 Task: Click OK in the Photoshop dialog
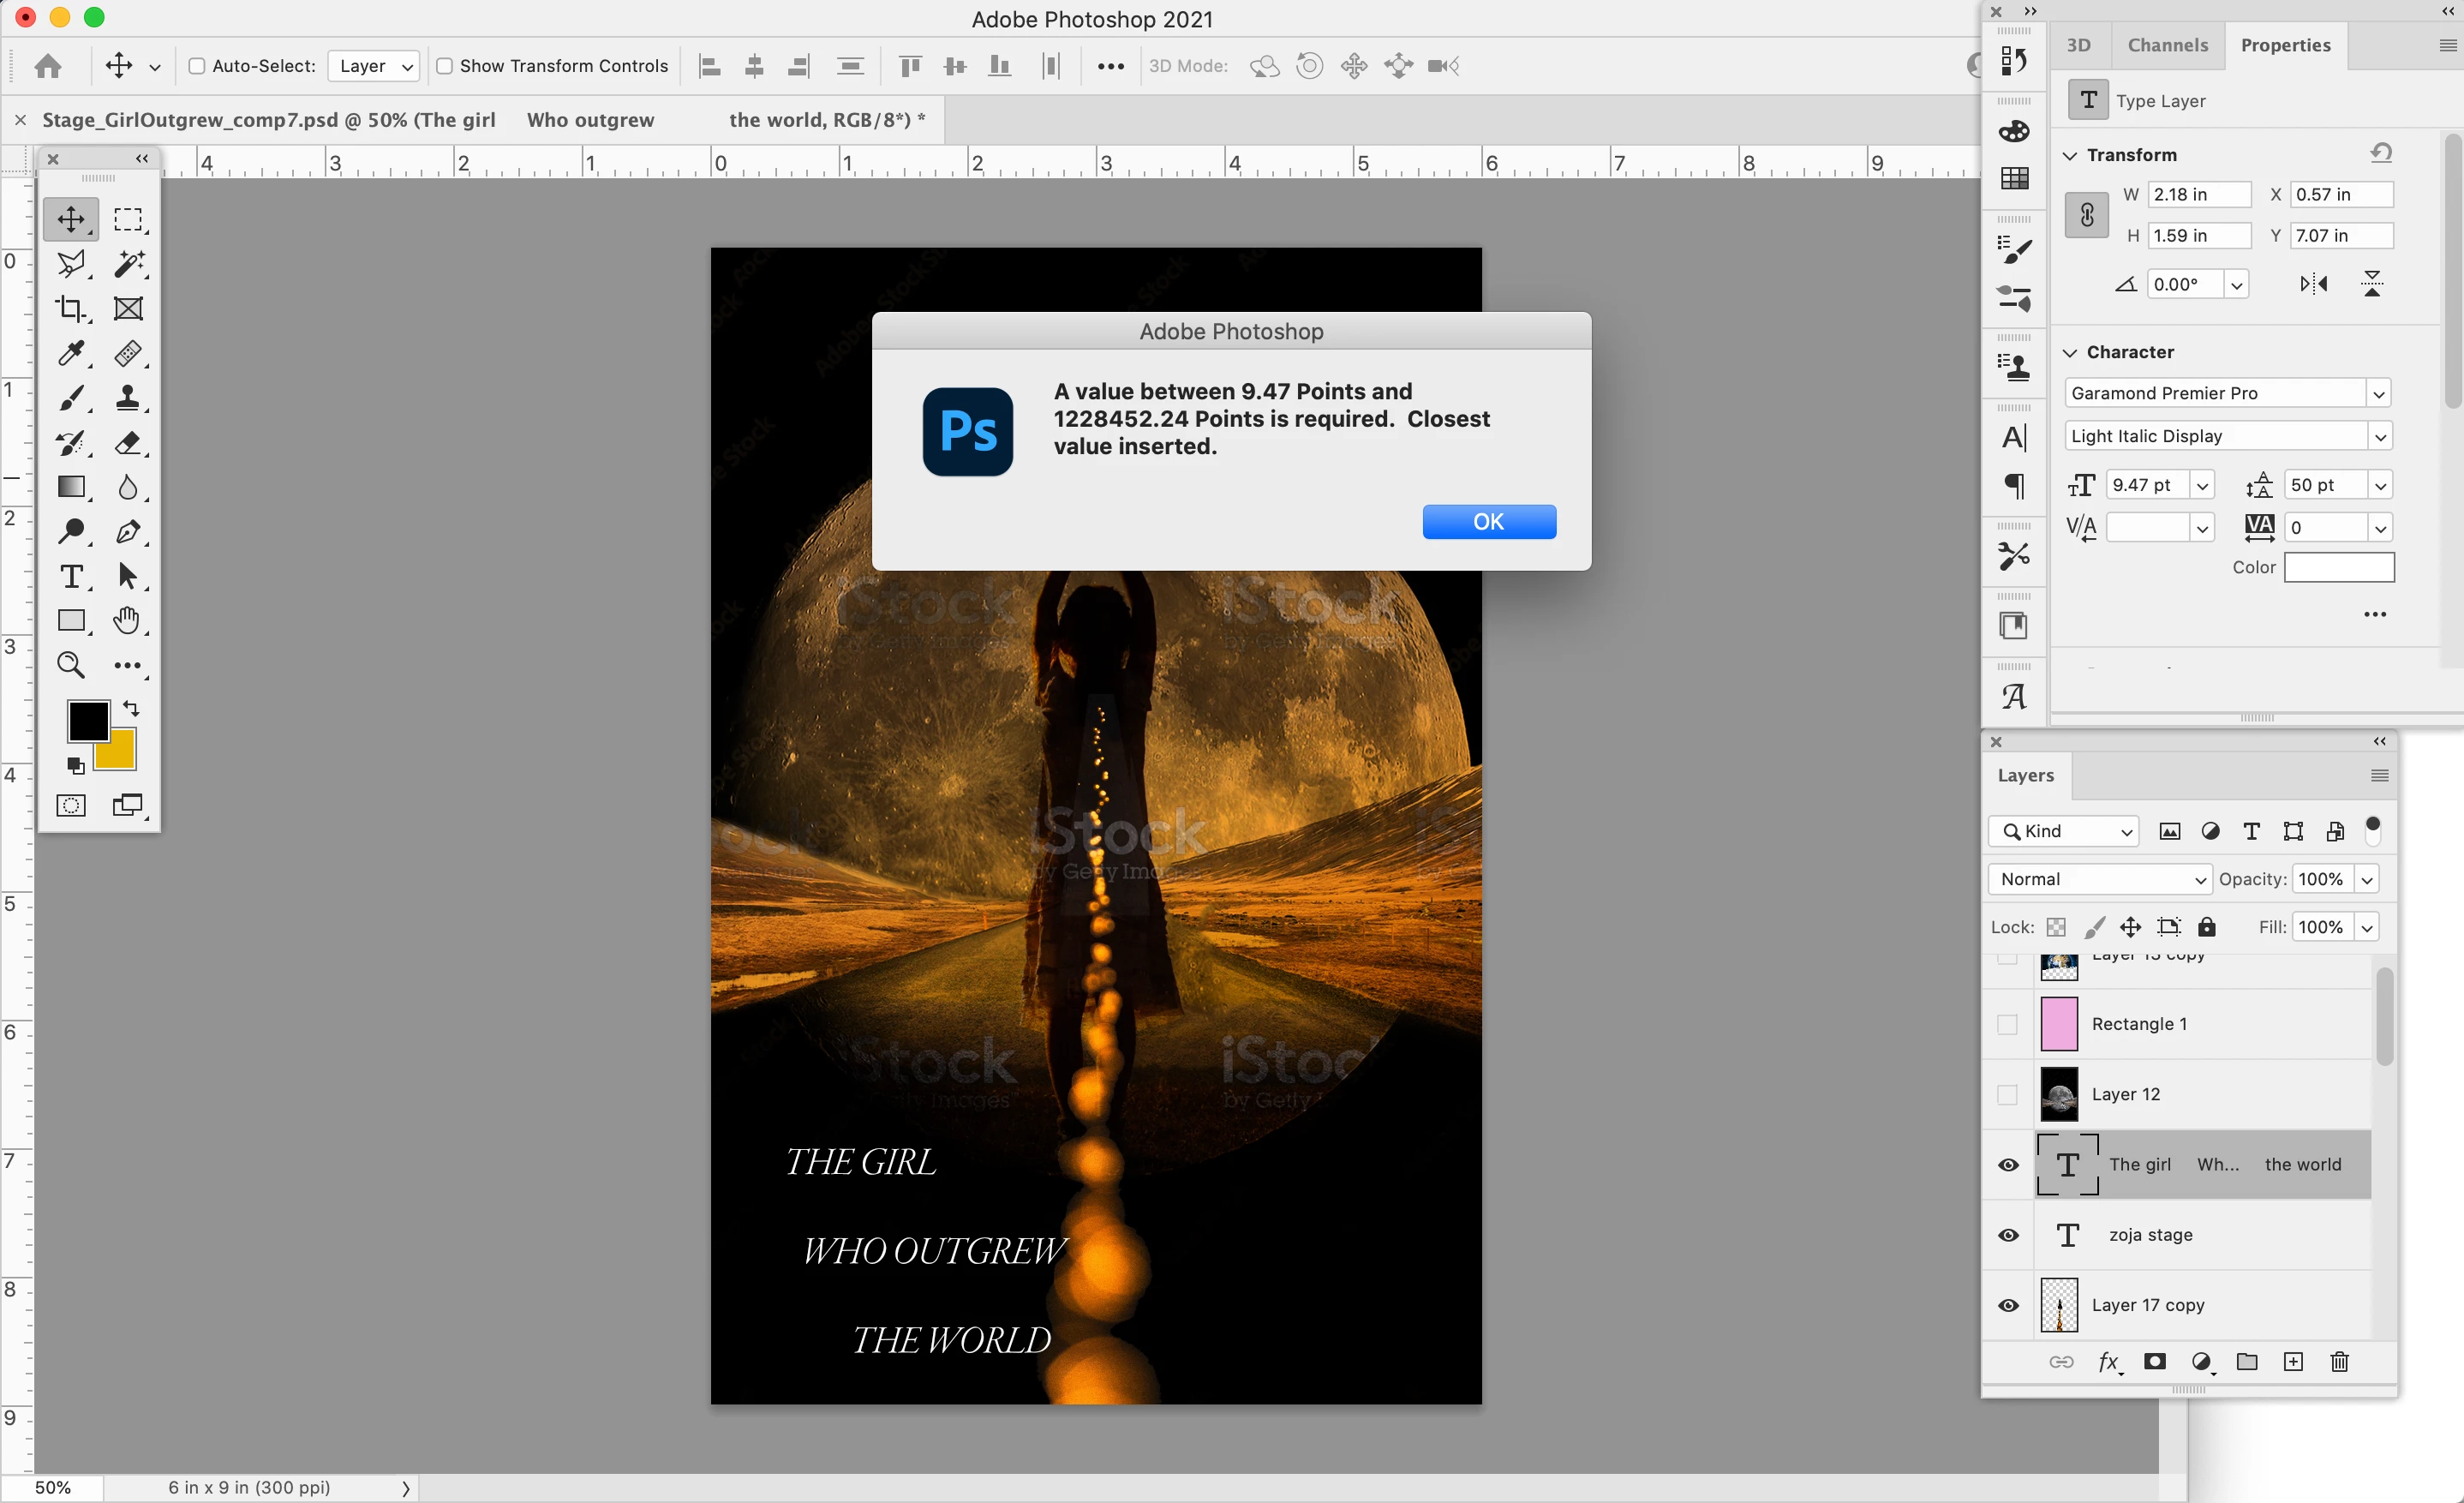[x=1488, y=522]
